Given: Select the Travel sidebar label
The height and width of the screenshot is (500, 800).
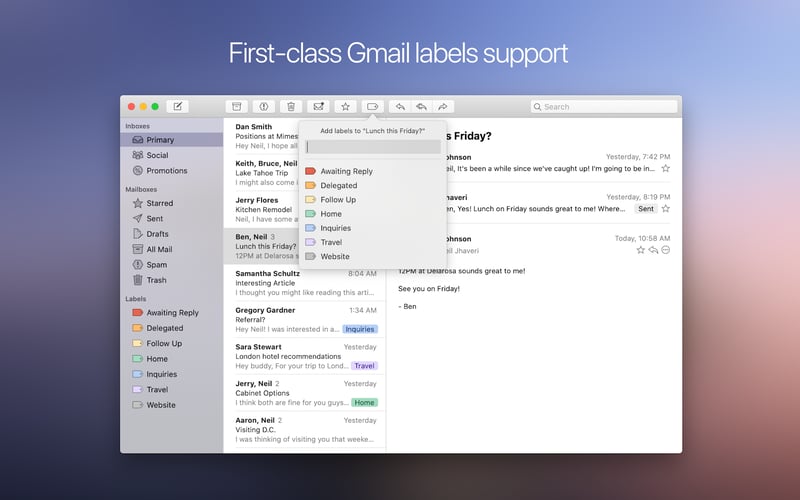Looking at the screenshot, I should pyautogui.click(x=172, y=389).
